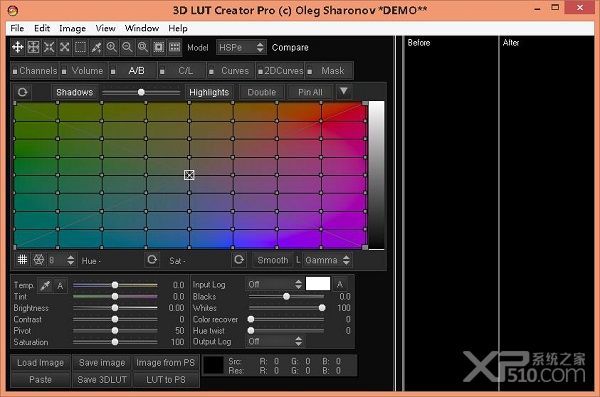
Task: Open the Gamma dropdown
Action: pyautogui.click(x=327, y=260)
